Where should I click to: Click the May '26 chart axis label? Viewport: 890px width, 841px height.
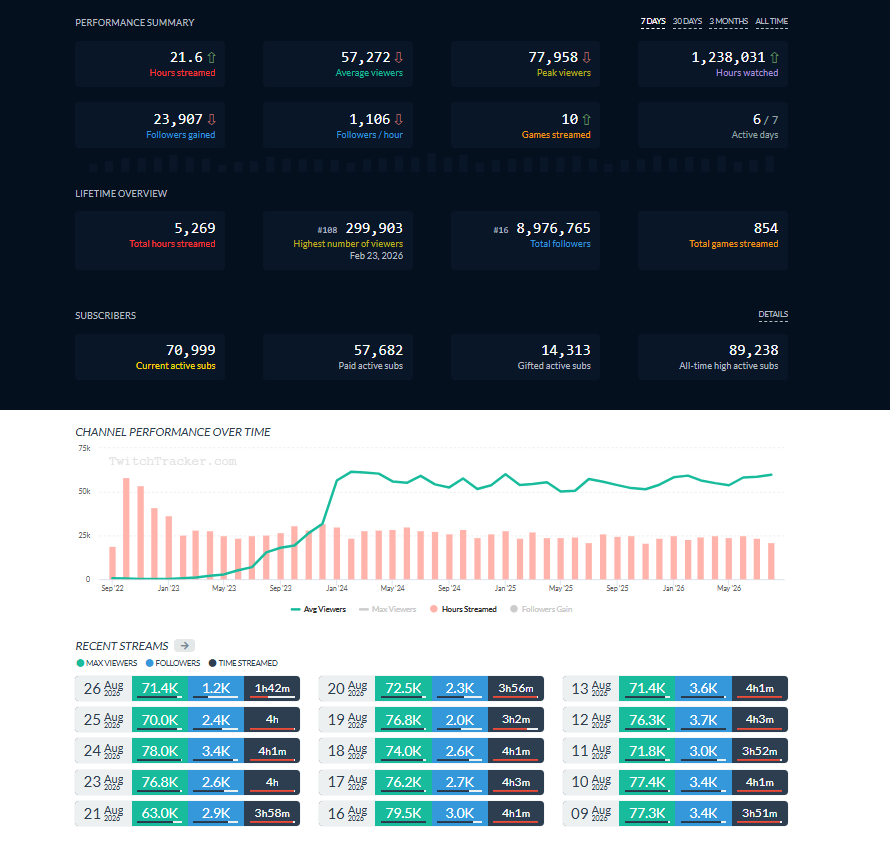tap(729, 588)
